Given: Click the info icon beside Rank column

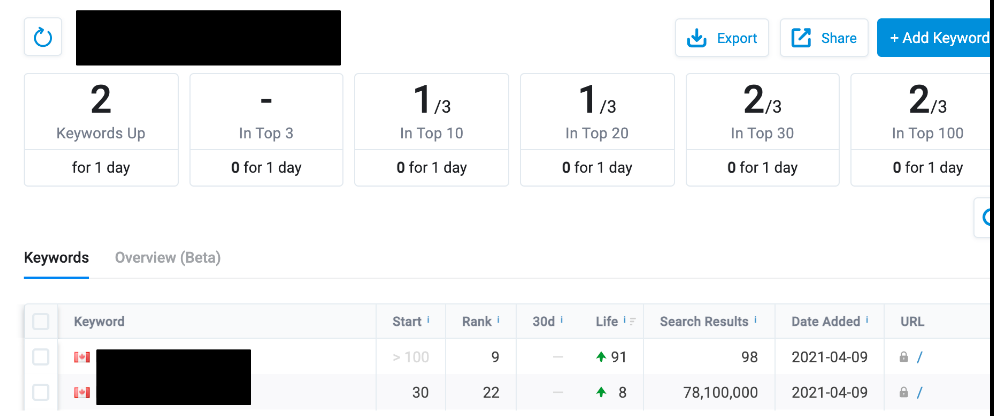Looking at the screenshot, I should (499, 321).
